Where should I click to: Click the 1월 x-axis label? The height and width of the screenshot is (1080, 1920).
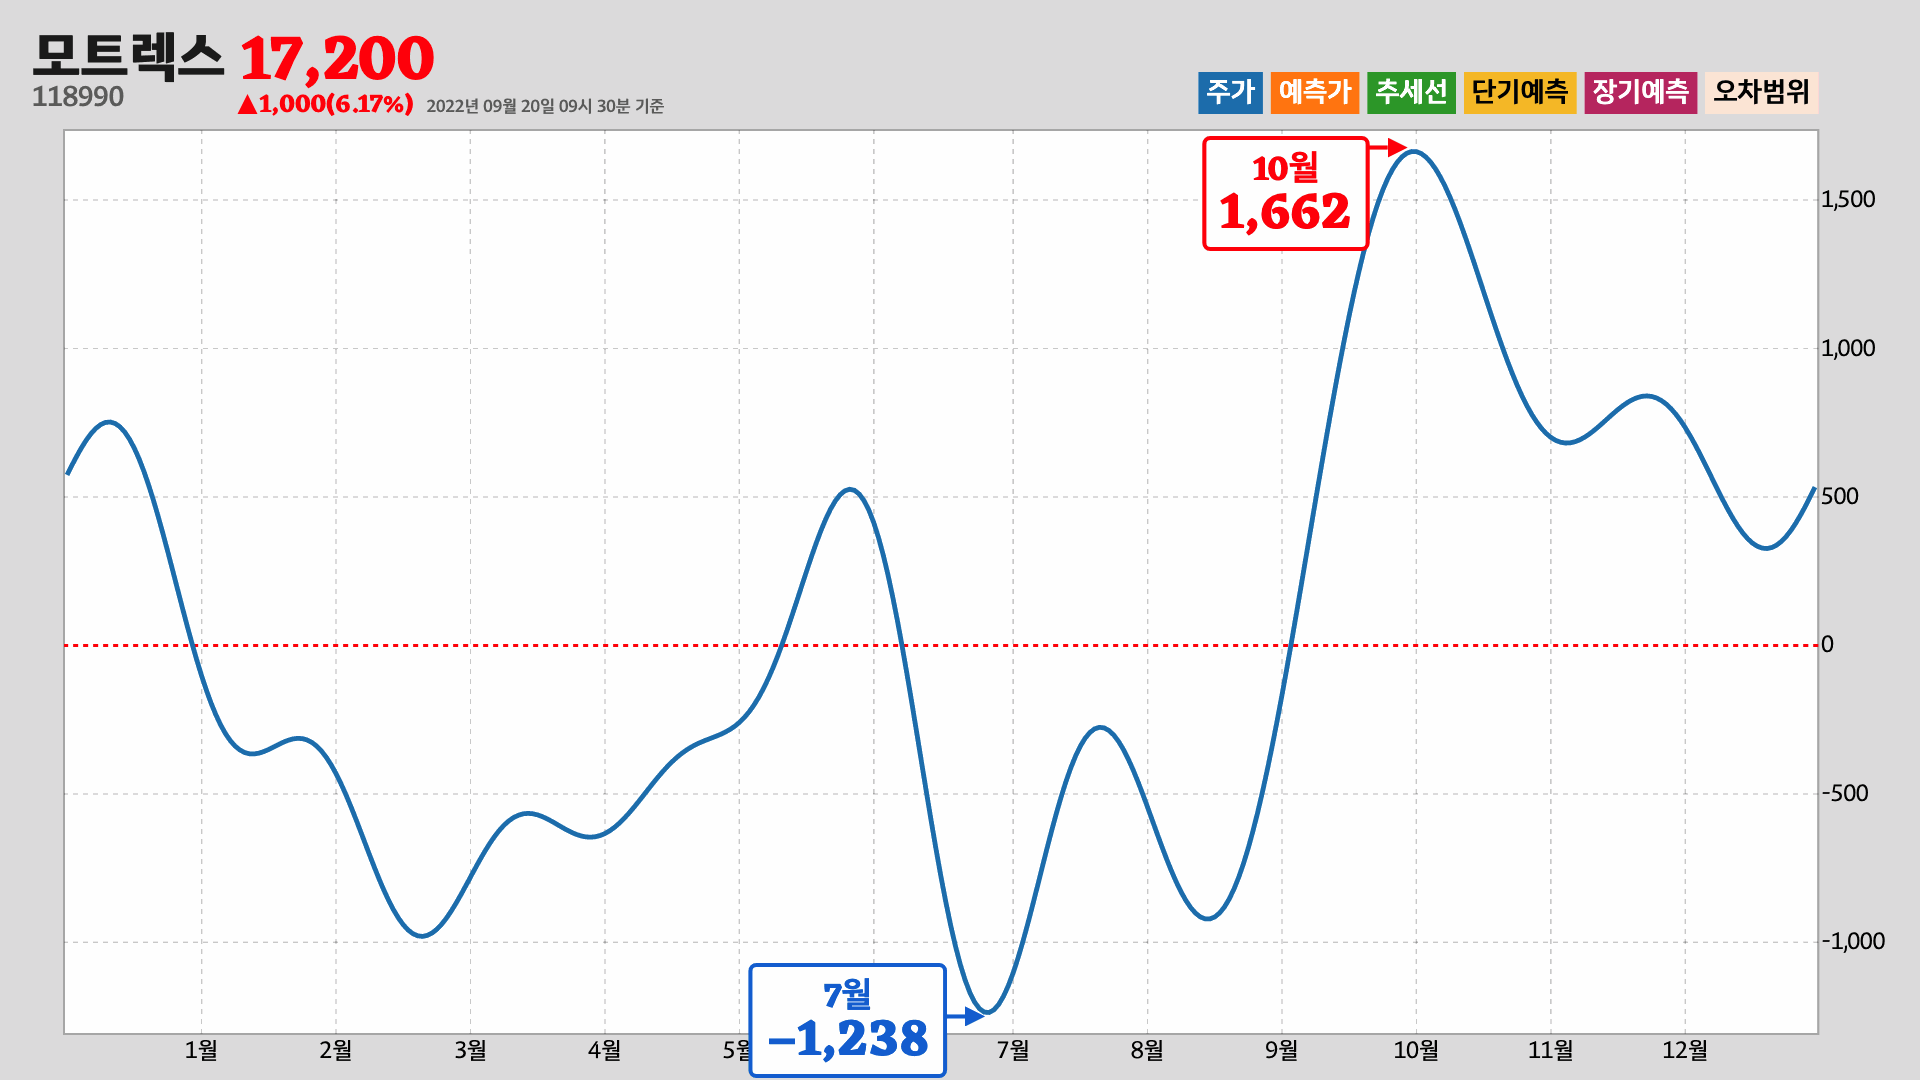point(201,1050)
